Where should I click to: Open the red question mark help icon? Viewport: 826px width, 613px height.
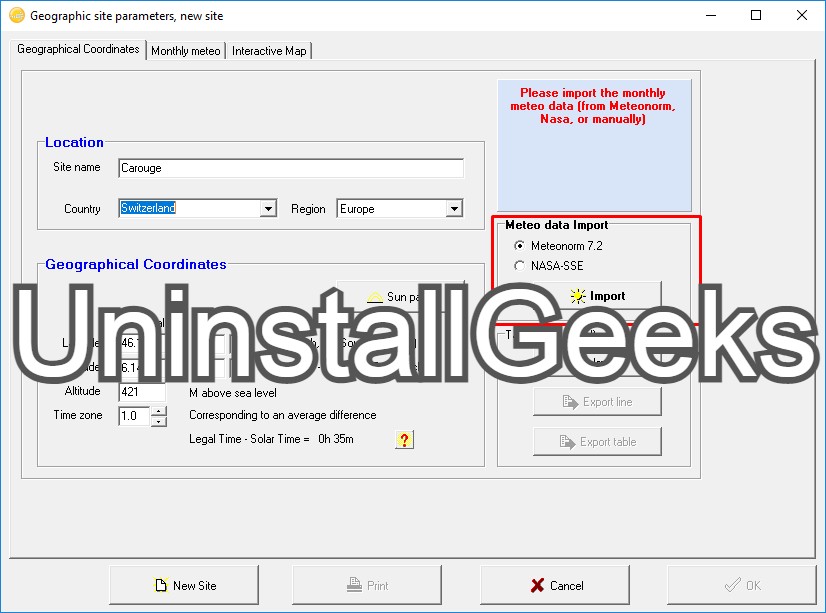(x=404, y=440)
